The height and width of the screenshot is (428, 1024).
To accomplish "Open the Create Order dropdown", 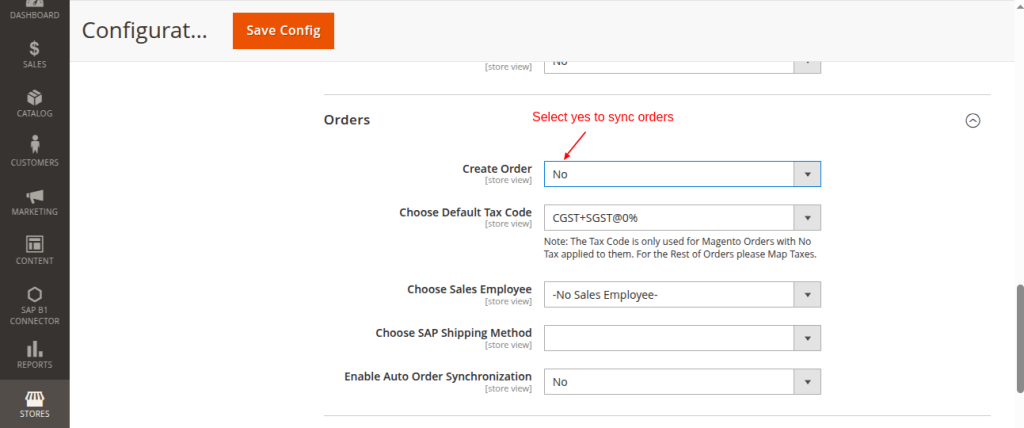I will (682, 174).
